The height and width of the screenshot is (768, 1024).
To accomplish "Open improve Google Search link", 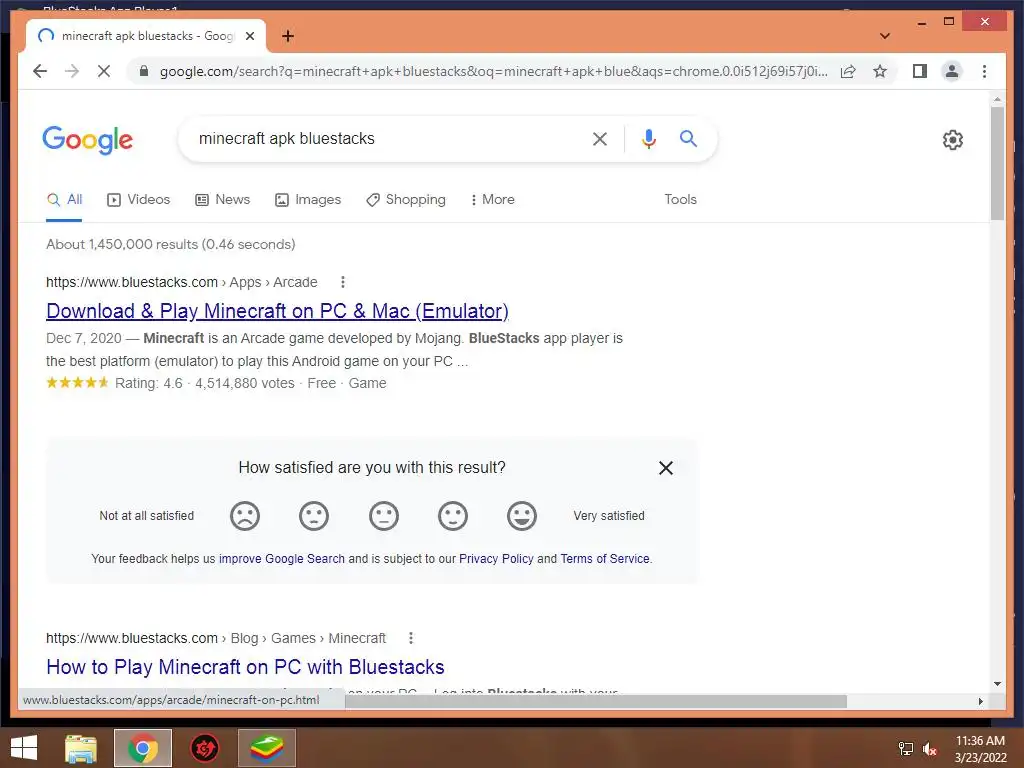I will pos(281,558).
